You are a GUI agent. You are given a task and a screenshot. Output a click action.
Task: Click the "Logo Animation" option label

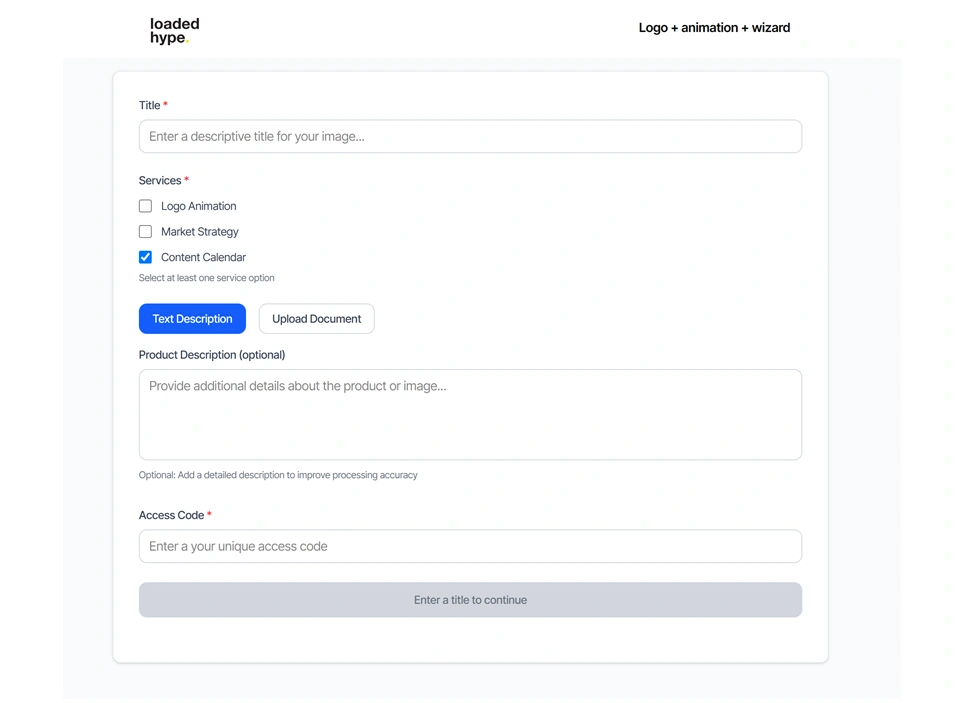[x=198, y=206]
